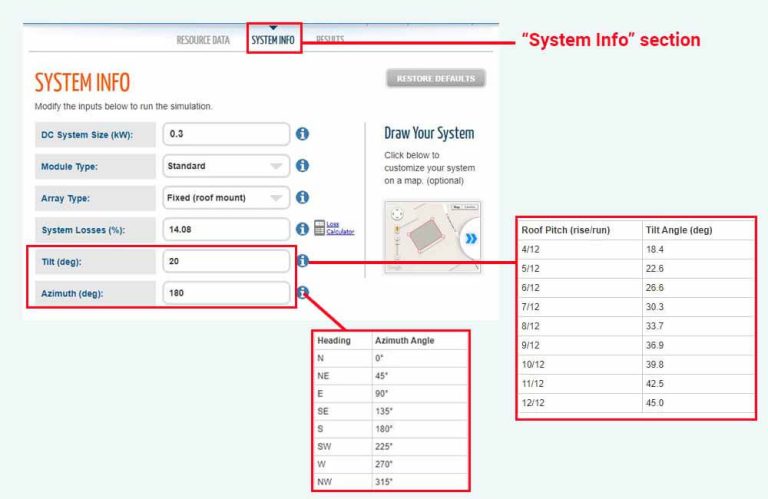Open the Array Type dropdown

click(225, 198)
